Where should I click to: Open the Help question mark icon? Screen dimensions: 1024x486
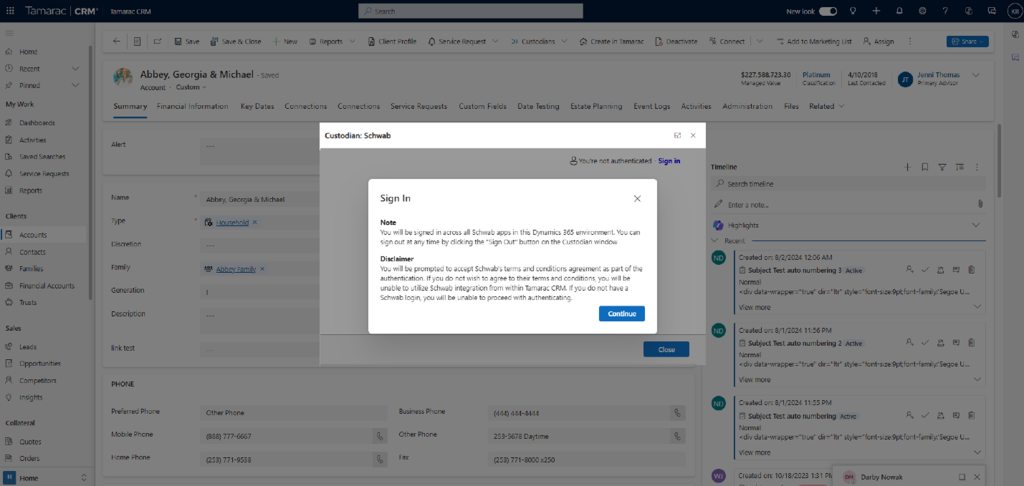tap(945, 11)
